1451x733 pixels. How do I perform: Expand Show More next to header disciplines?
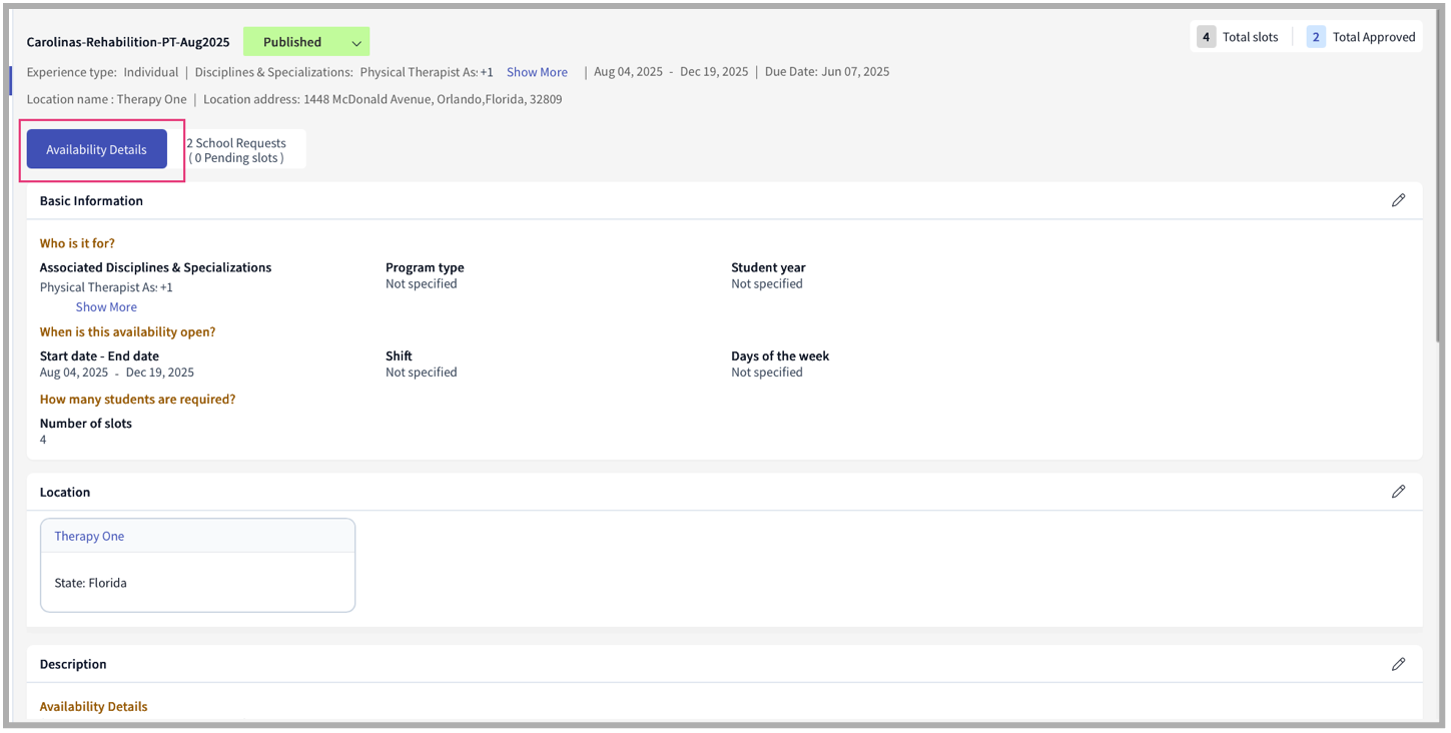point(537,72)
